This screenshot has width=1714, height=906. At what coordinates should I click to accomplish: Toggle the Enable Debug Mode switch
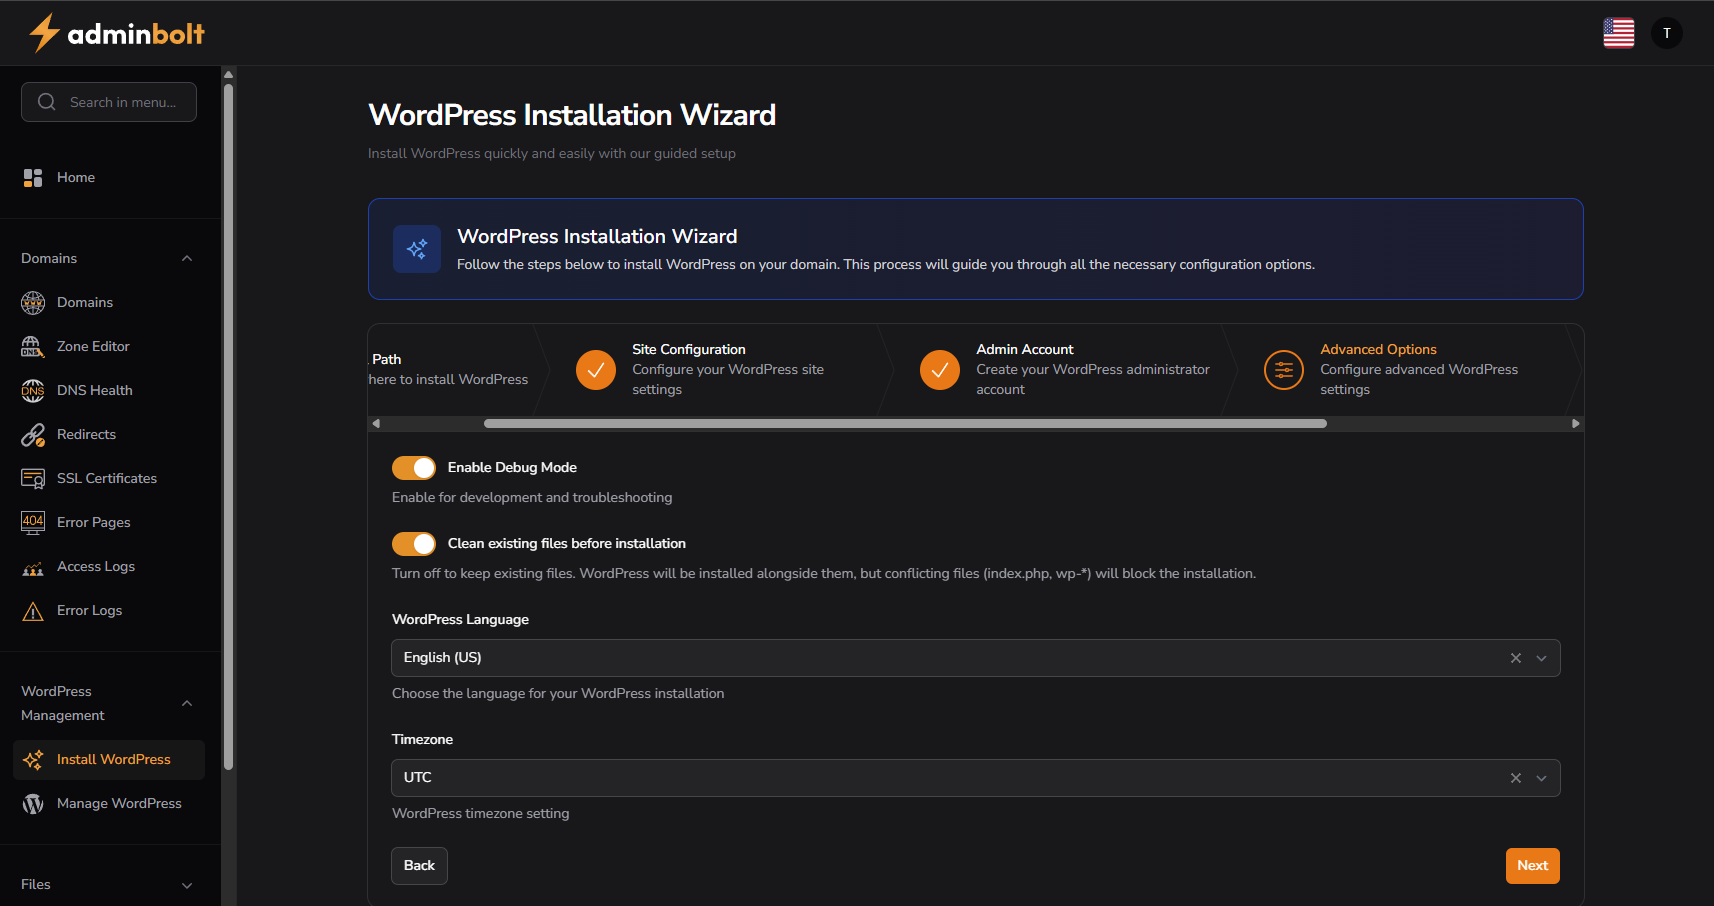pos(414,468)
